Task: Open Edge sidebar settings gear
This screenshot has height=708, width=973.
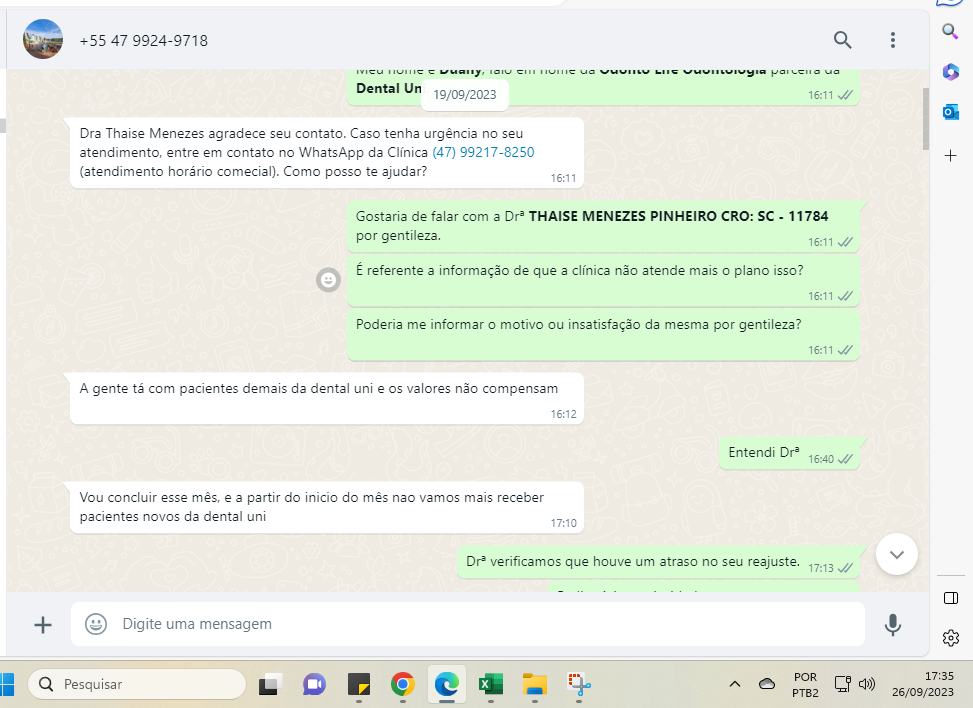Action: point(950,638)
